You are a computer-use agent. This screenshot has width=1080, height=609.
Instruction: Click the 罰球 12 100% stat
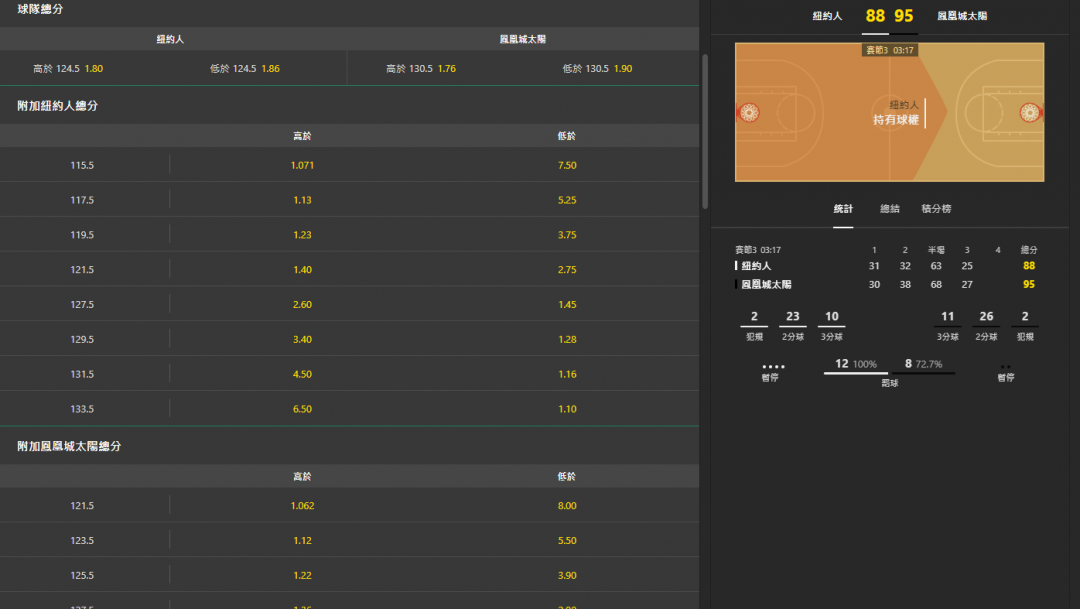click(855, 364)
